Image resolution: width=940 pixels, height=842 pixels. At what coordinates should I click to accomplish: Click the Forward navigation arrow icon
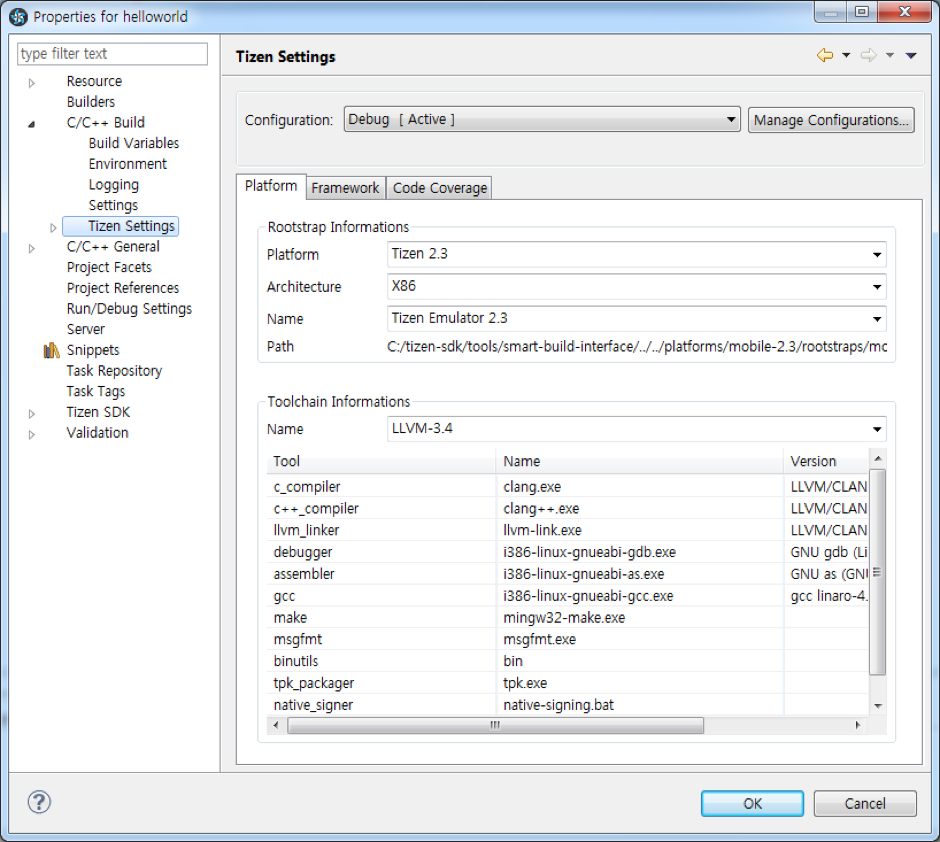pos(869,55)
